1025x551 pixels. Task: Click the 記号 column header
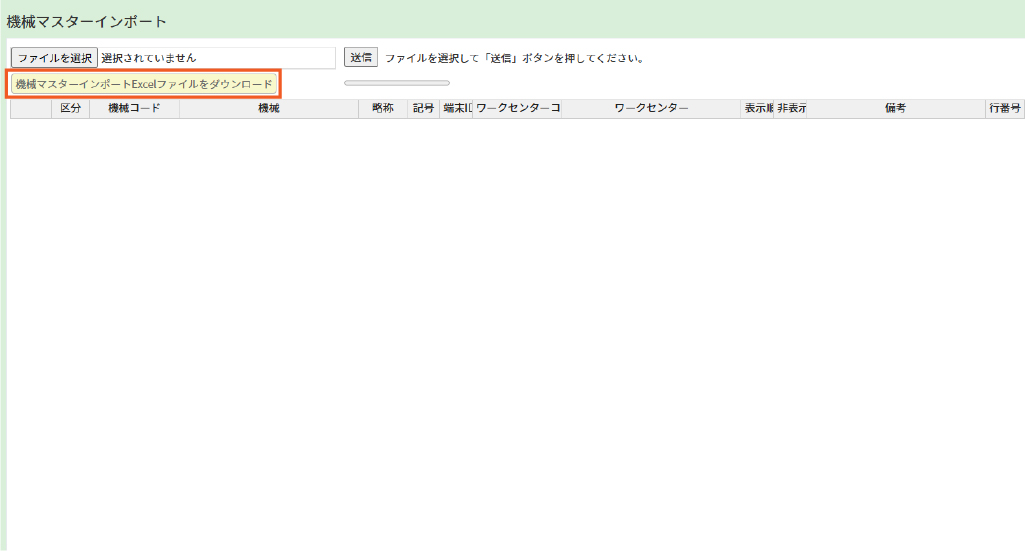tap(423, 108)
